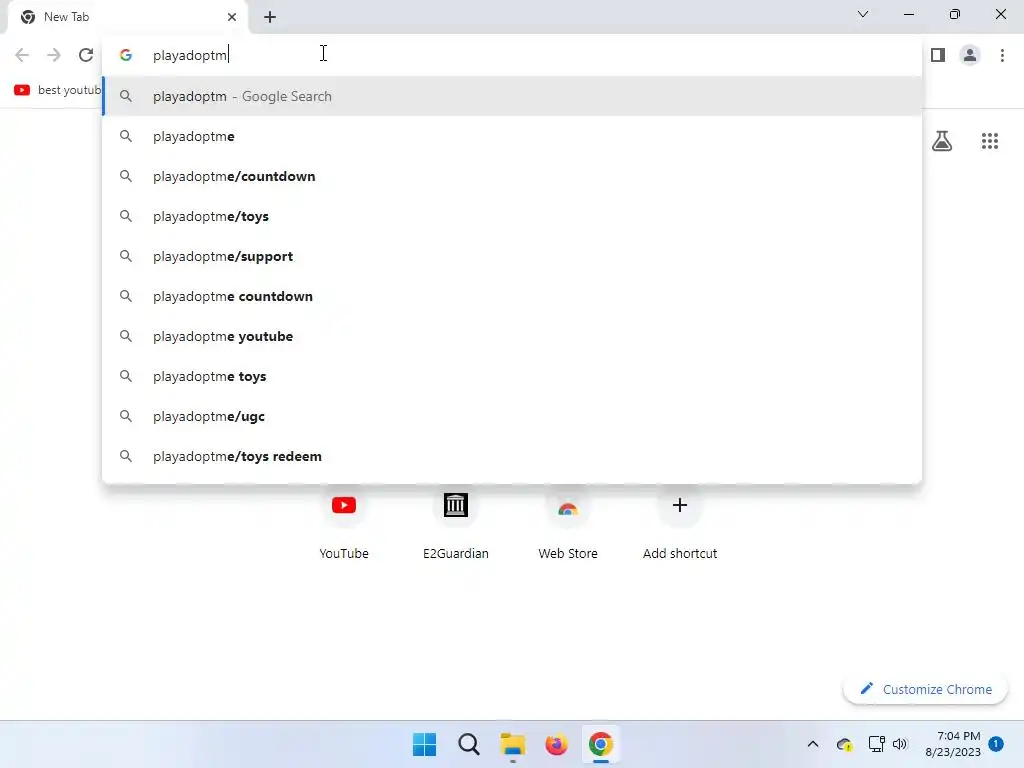Toggle the side panel icon
This screenshot has height=768, width=1024.
938,55
